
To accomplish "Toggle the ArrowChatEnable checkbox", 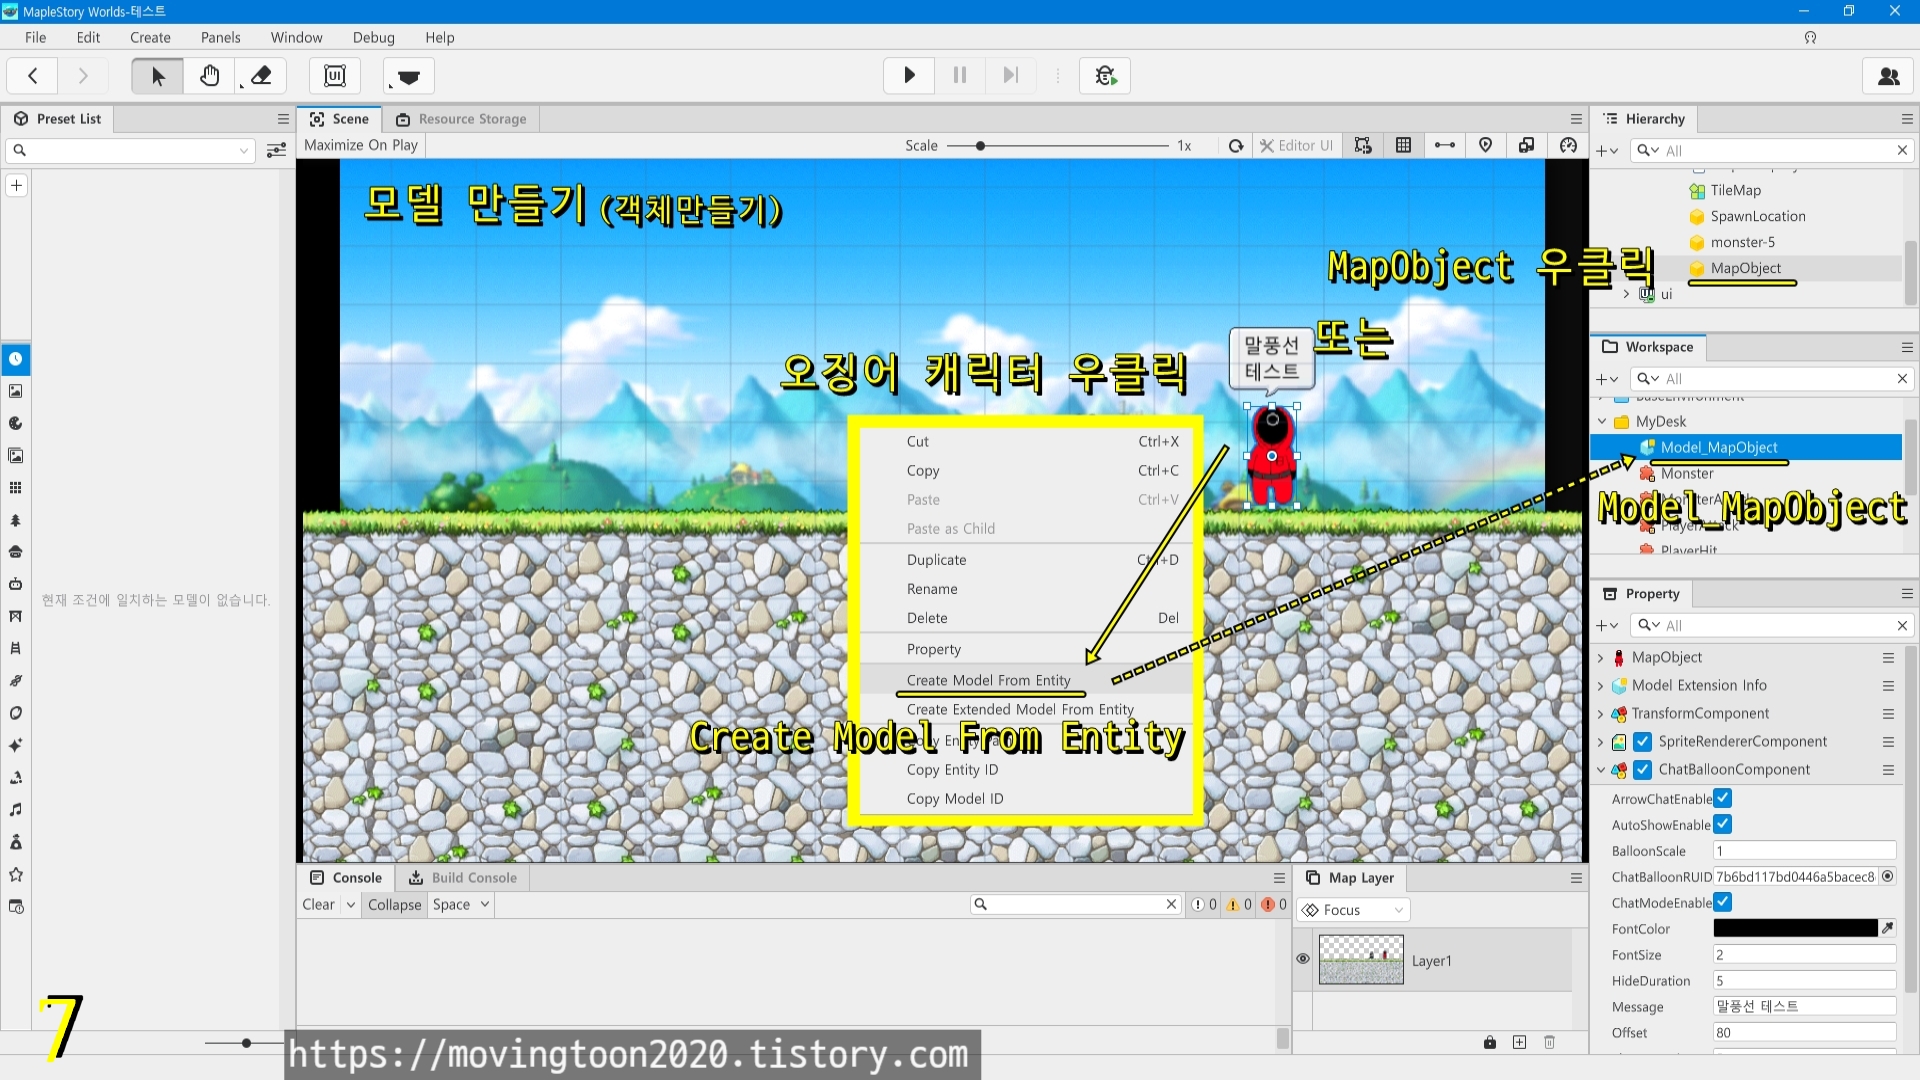I will (1723, 799).
